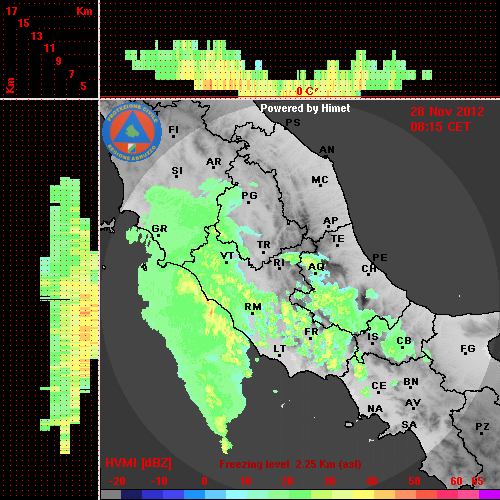The width and height of the screenshot is (500, 500).
Task: Click the IS city label
Action: (x=373, y=337)
